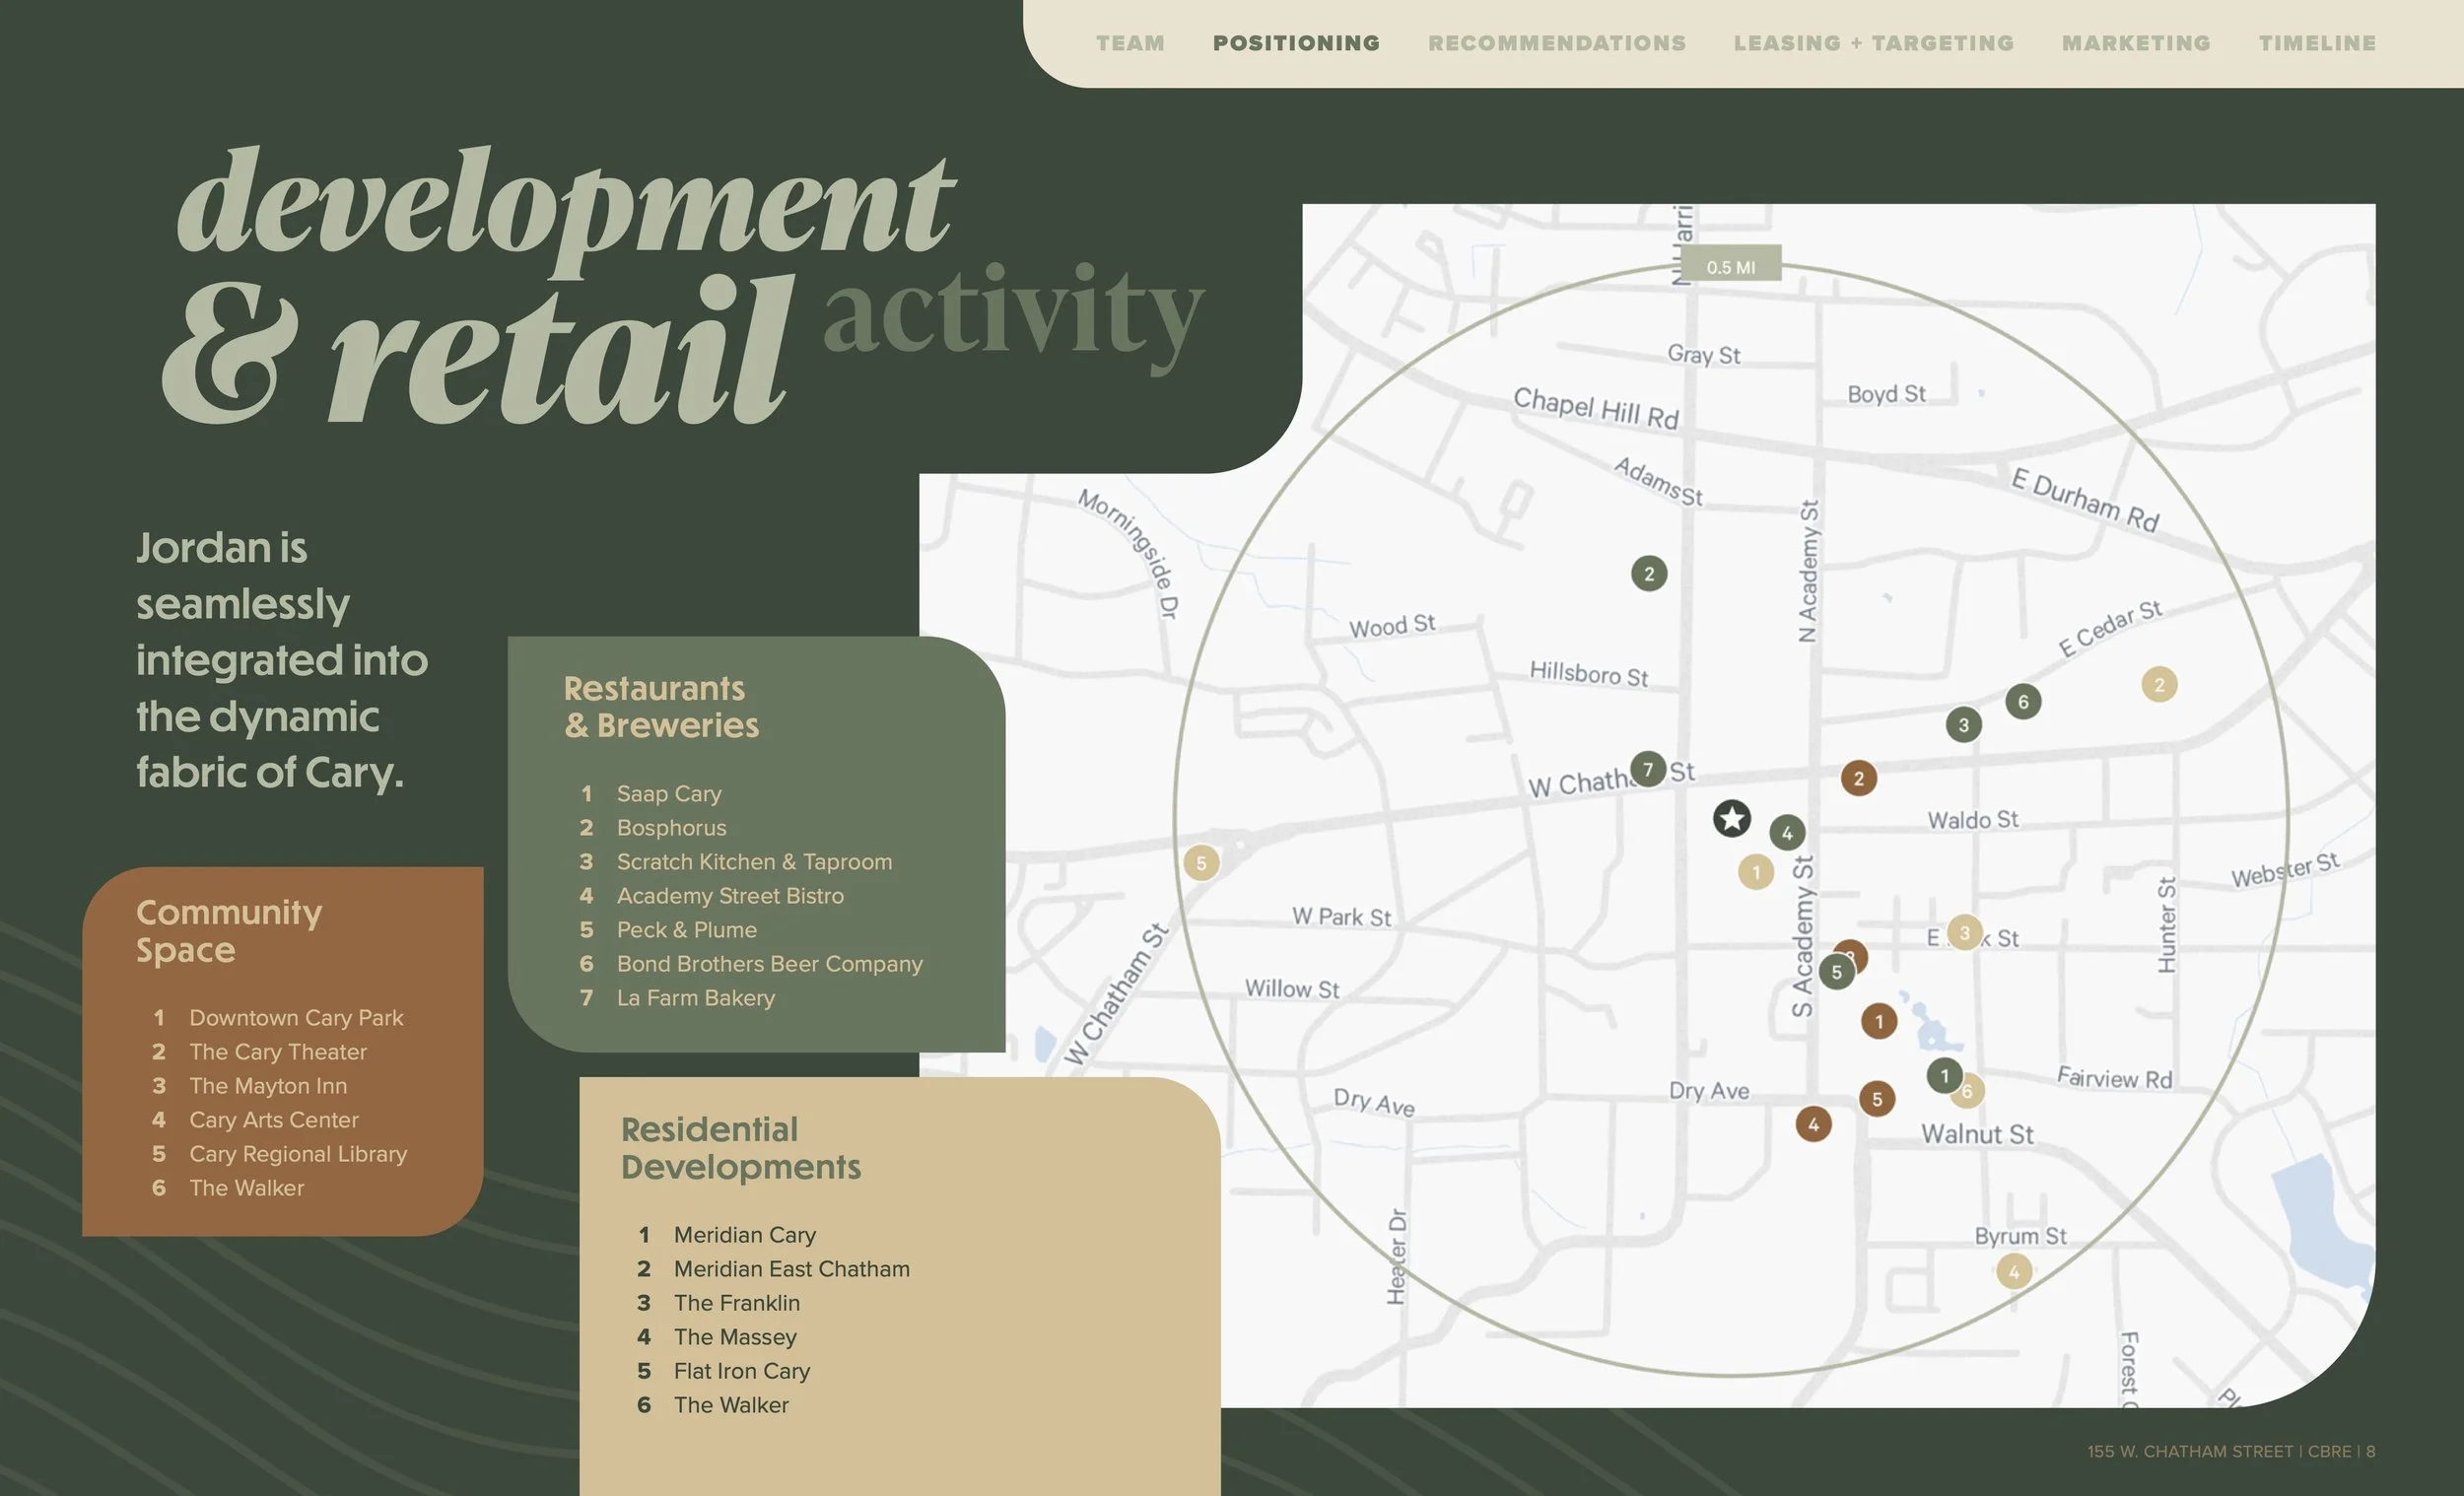Select 'Cary Arts Center' entry

(274, 1119)
